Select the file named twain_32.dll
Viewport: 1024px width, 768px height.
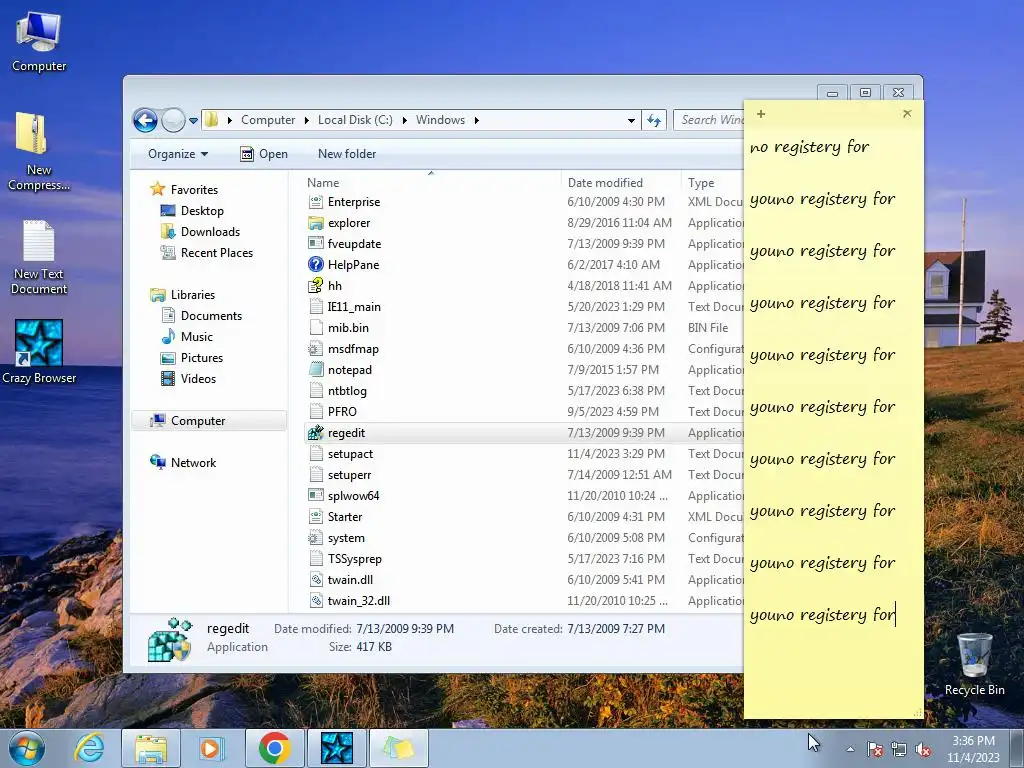click(x=359, y=601)
